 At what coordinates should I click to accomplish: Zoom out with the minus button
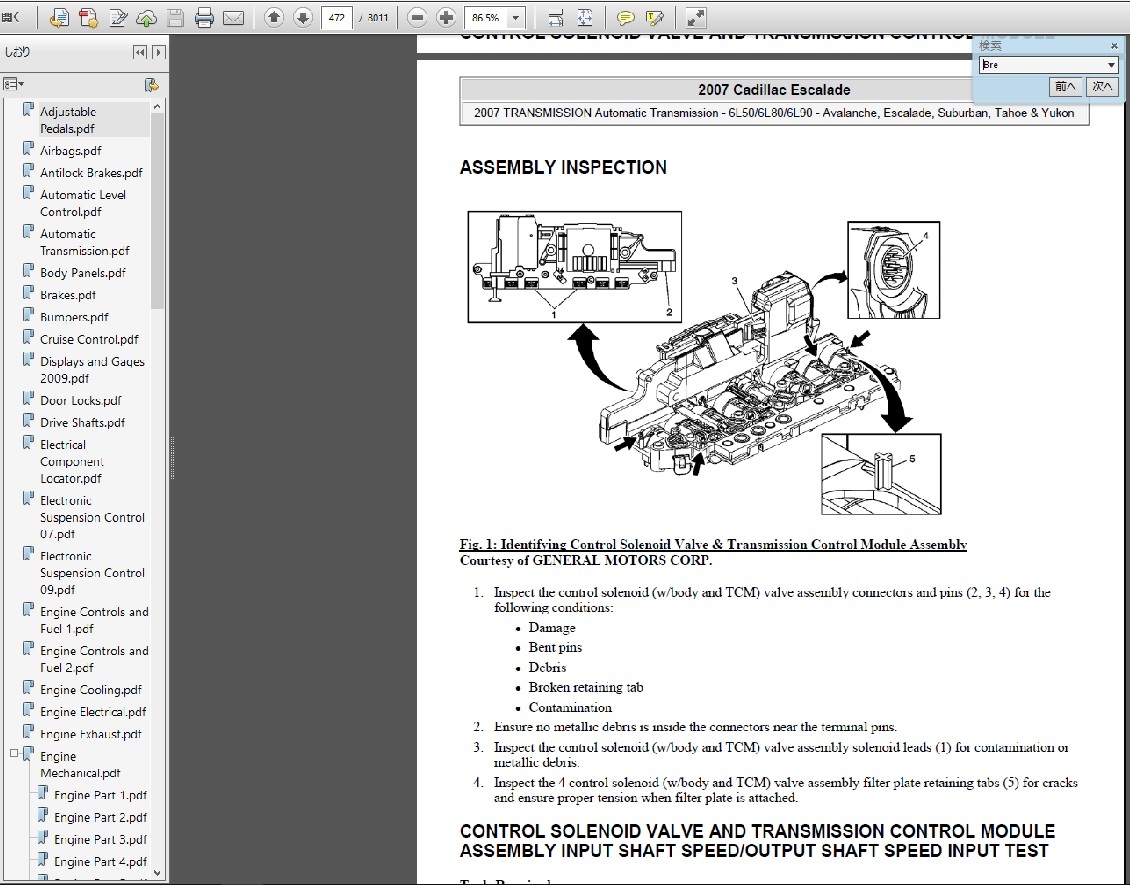[417, 17]
